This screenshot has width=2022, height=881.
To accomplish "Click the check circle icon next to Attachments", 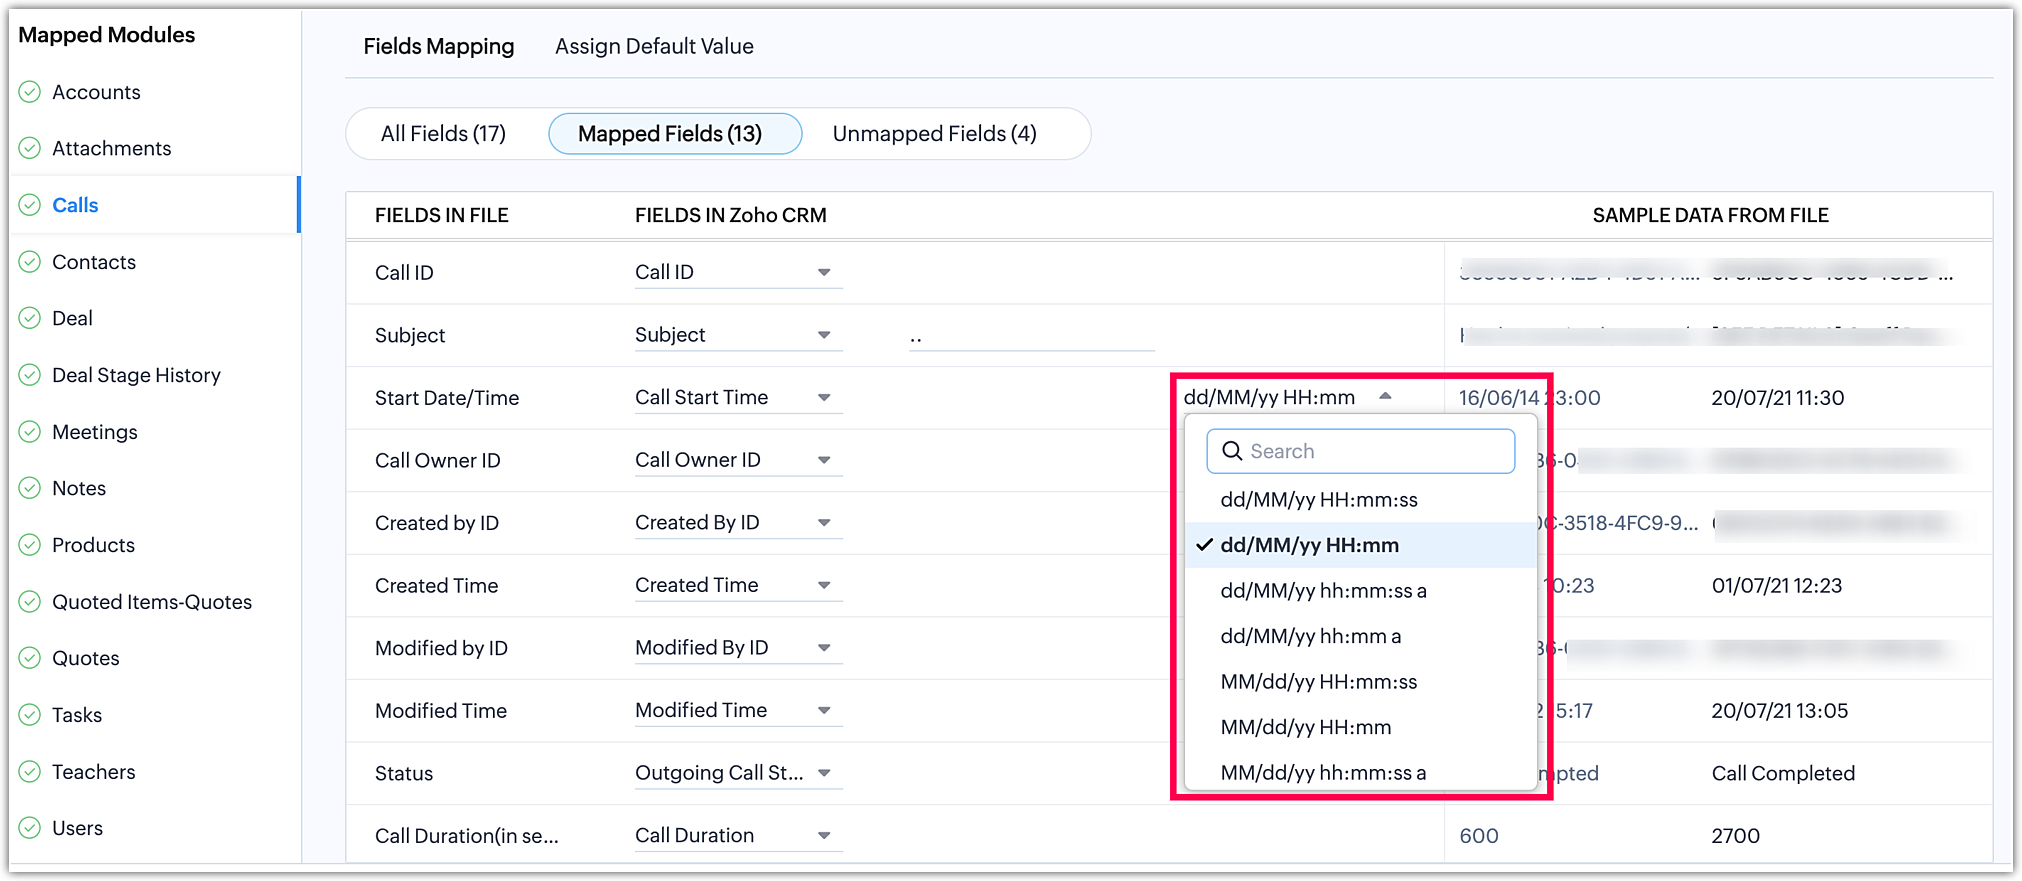I will click(x=30, y=148).
